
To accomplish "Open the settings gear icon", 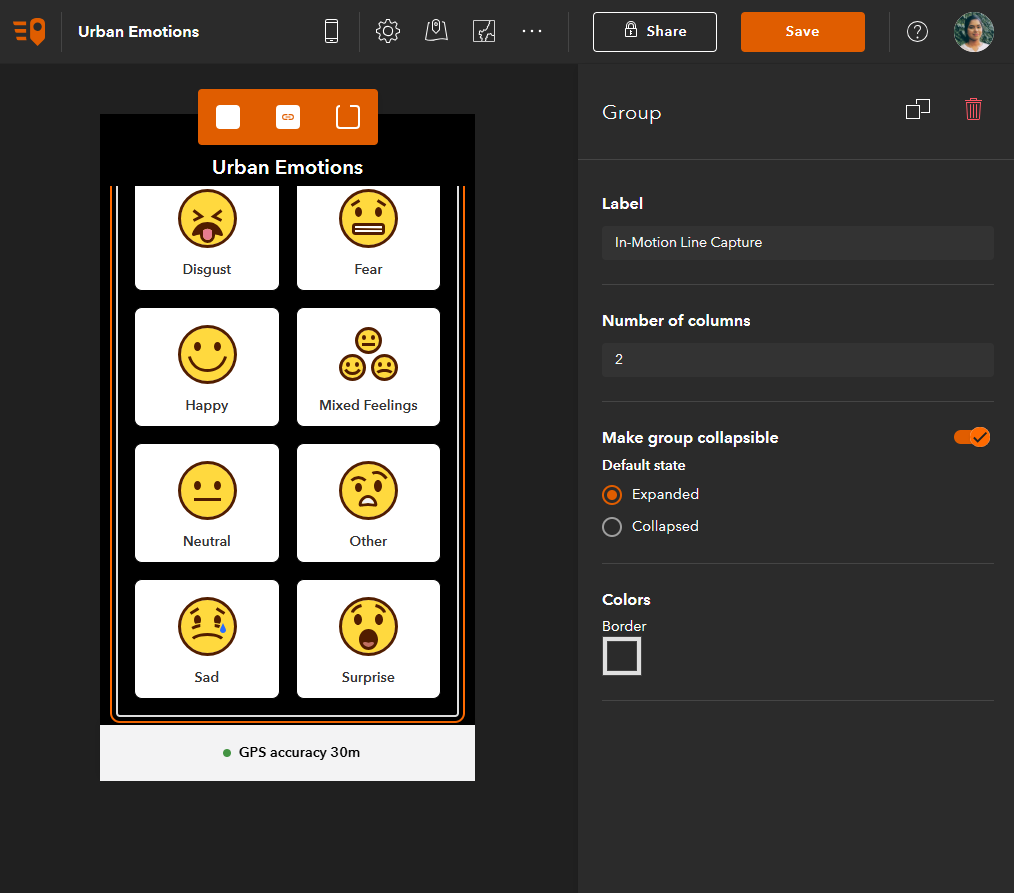I will coord(388,31).
